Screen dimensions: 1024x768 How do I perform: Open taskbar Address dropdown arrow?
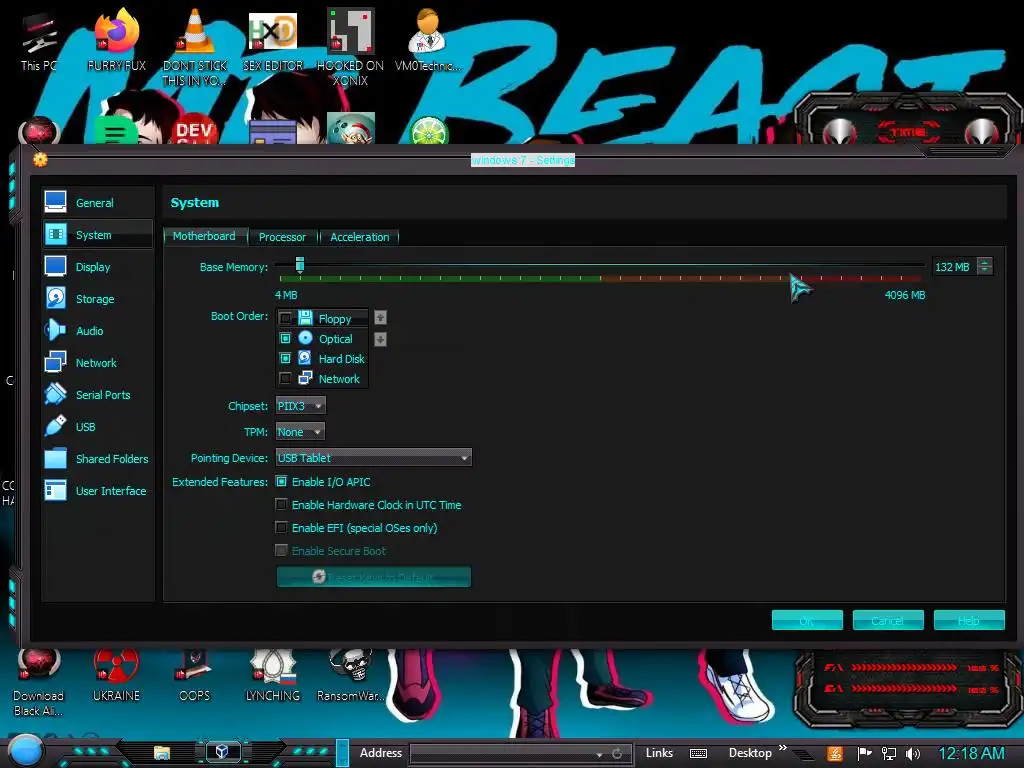[599, 754]
